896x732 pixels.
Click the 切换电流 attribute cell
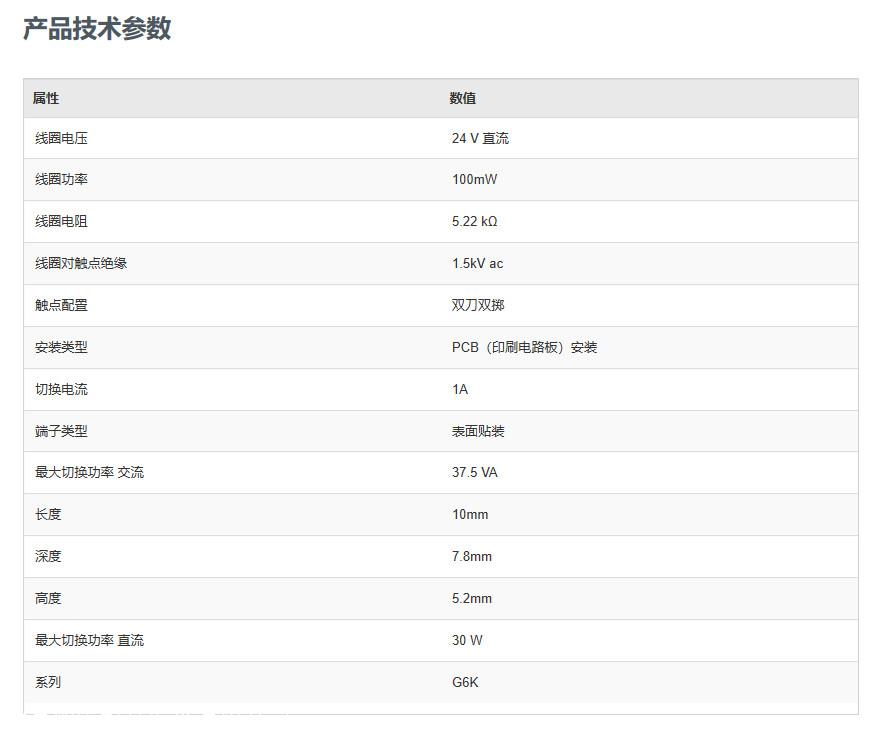[x=61, y=390]
